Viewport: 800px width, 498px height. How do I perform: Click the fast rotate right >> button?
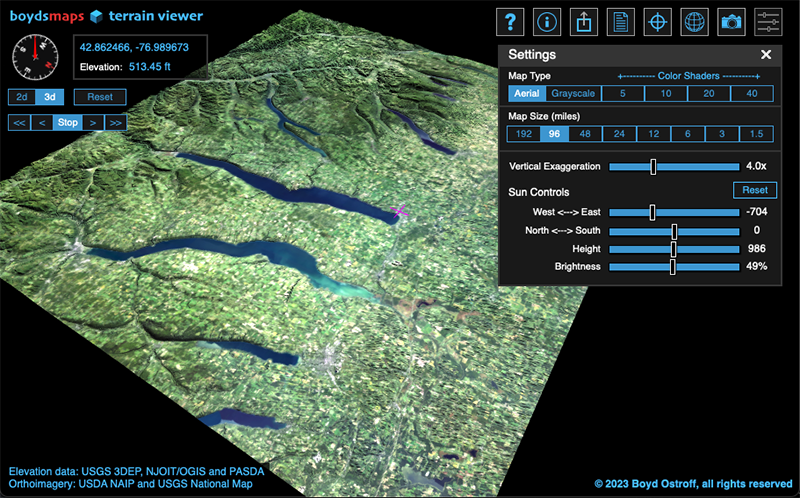click(116, 122)
